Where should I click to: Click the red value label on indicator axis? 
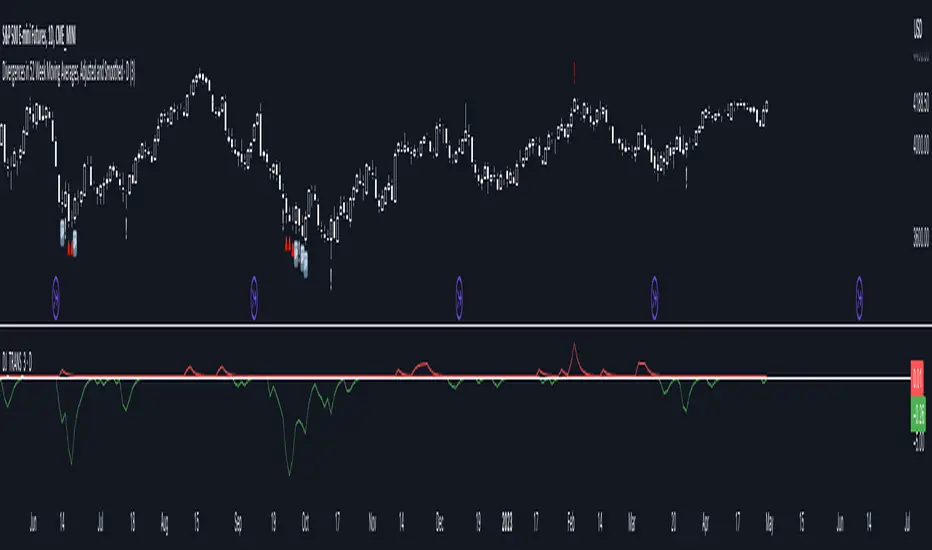pos(917,378)
